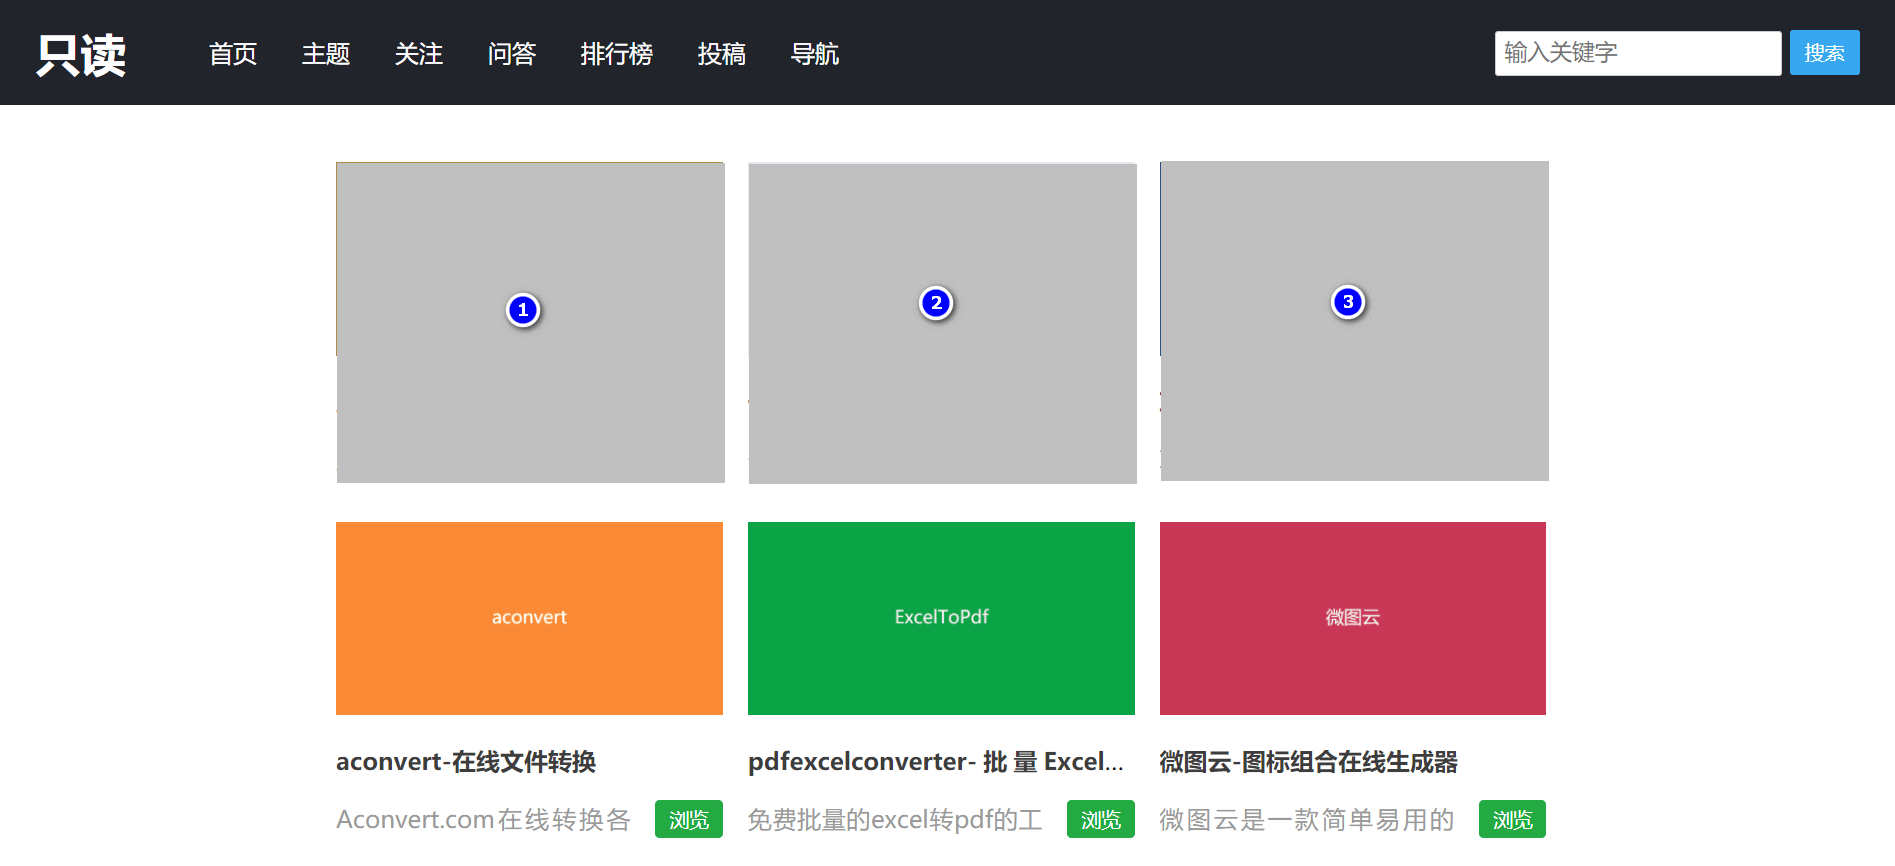Screen dimensions: 1895x866
Task: Go to the 主题 page
Action: tap(326, 54)
